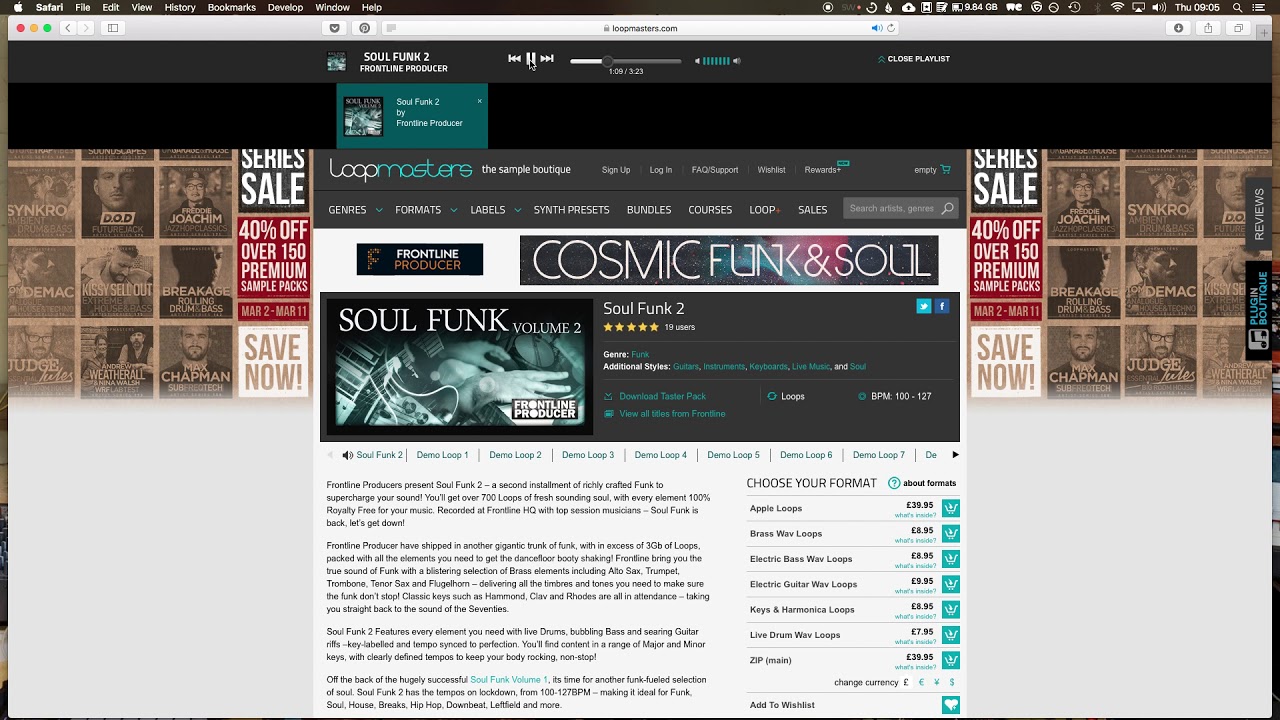The width and height of the screenshot is (1280, 720).
Task: Adjust the player volume bar
Action: [716, 61]
